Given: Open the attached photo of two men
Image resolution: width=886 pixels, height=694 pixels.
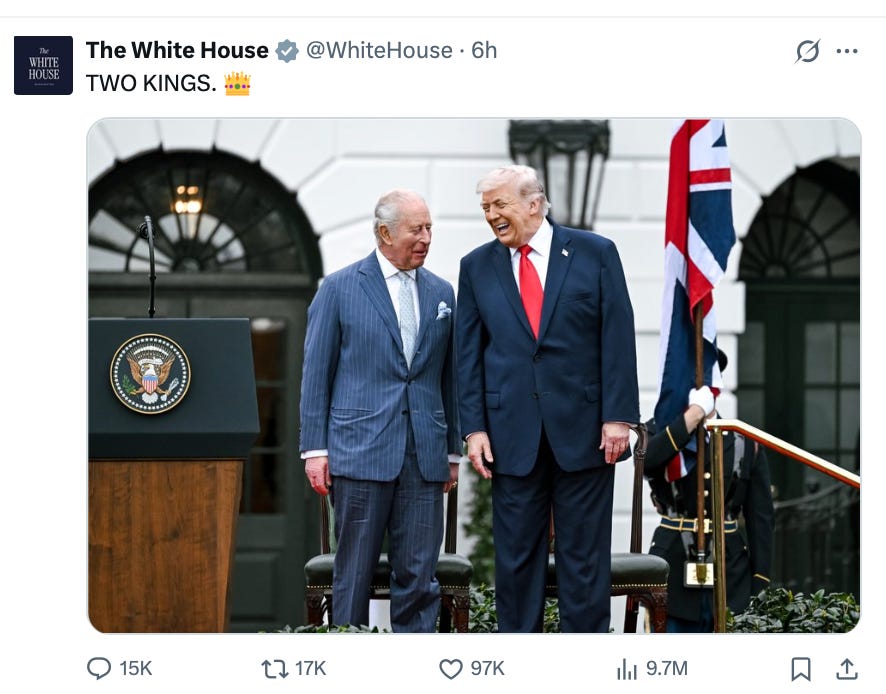Looking at the screenshot, I should (x=474, y=375).
